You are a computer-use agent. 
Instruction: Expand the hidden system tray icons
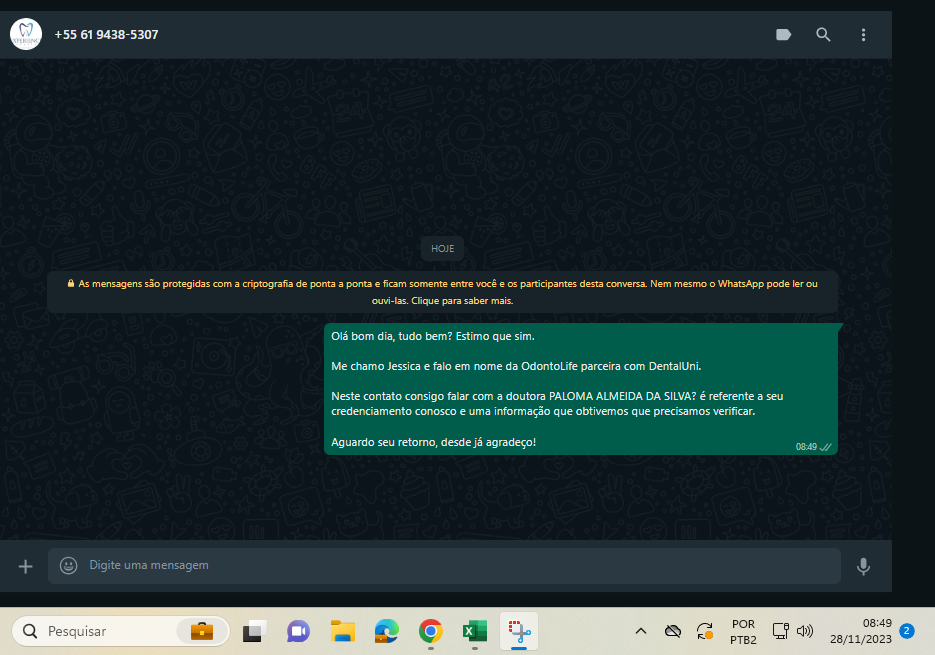pyautogui.click(x=641, y=631)
